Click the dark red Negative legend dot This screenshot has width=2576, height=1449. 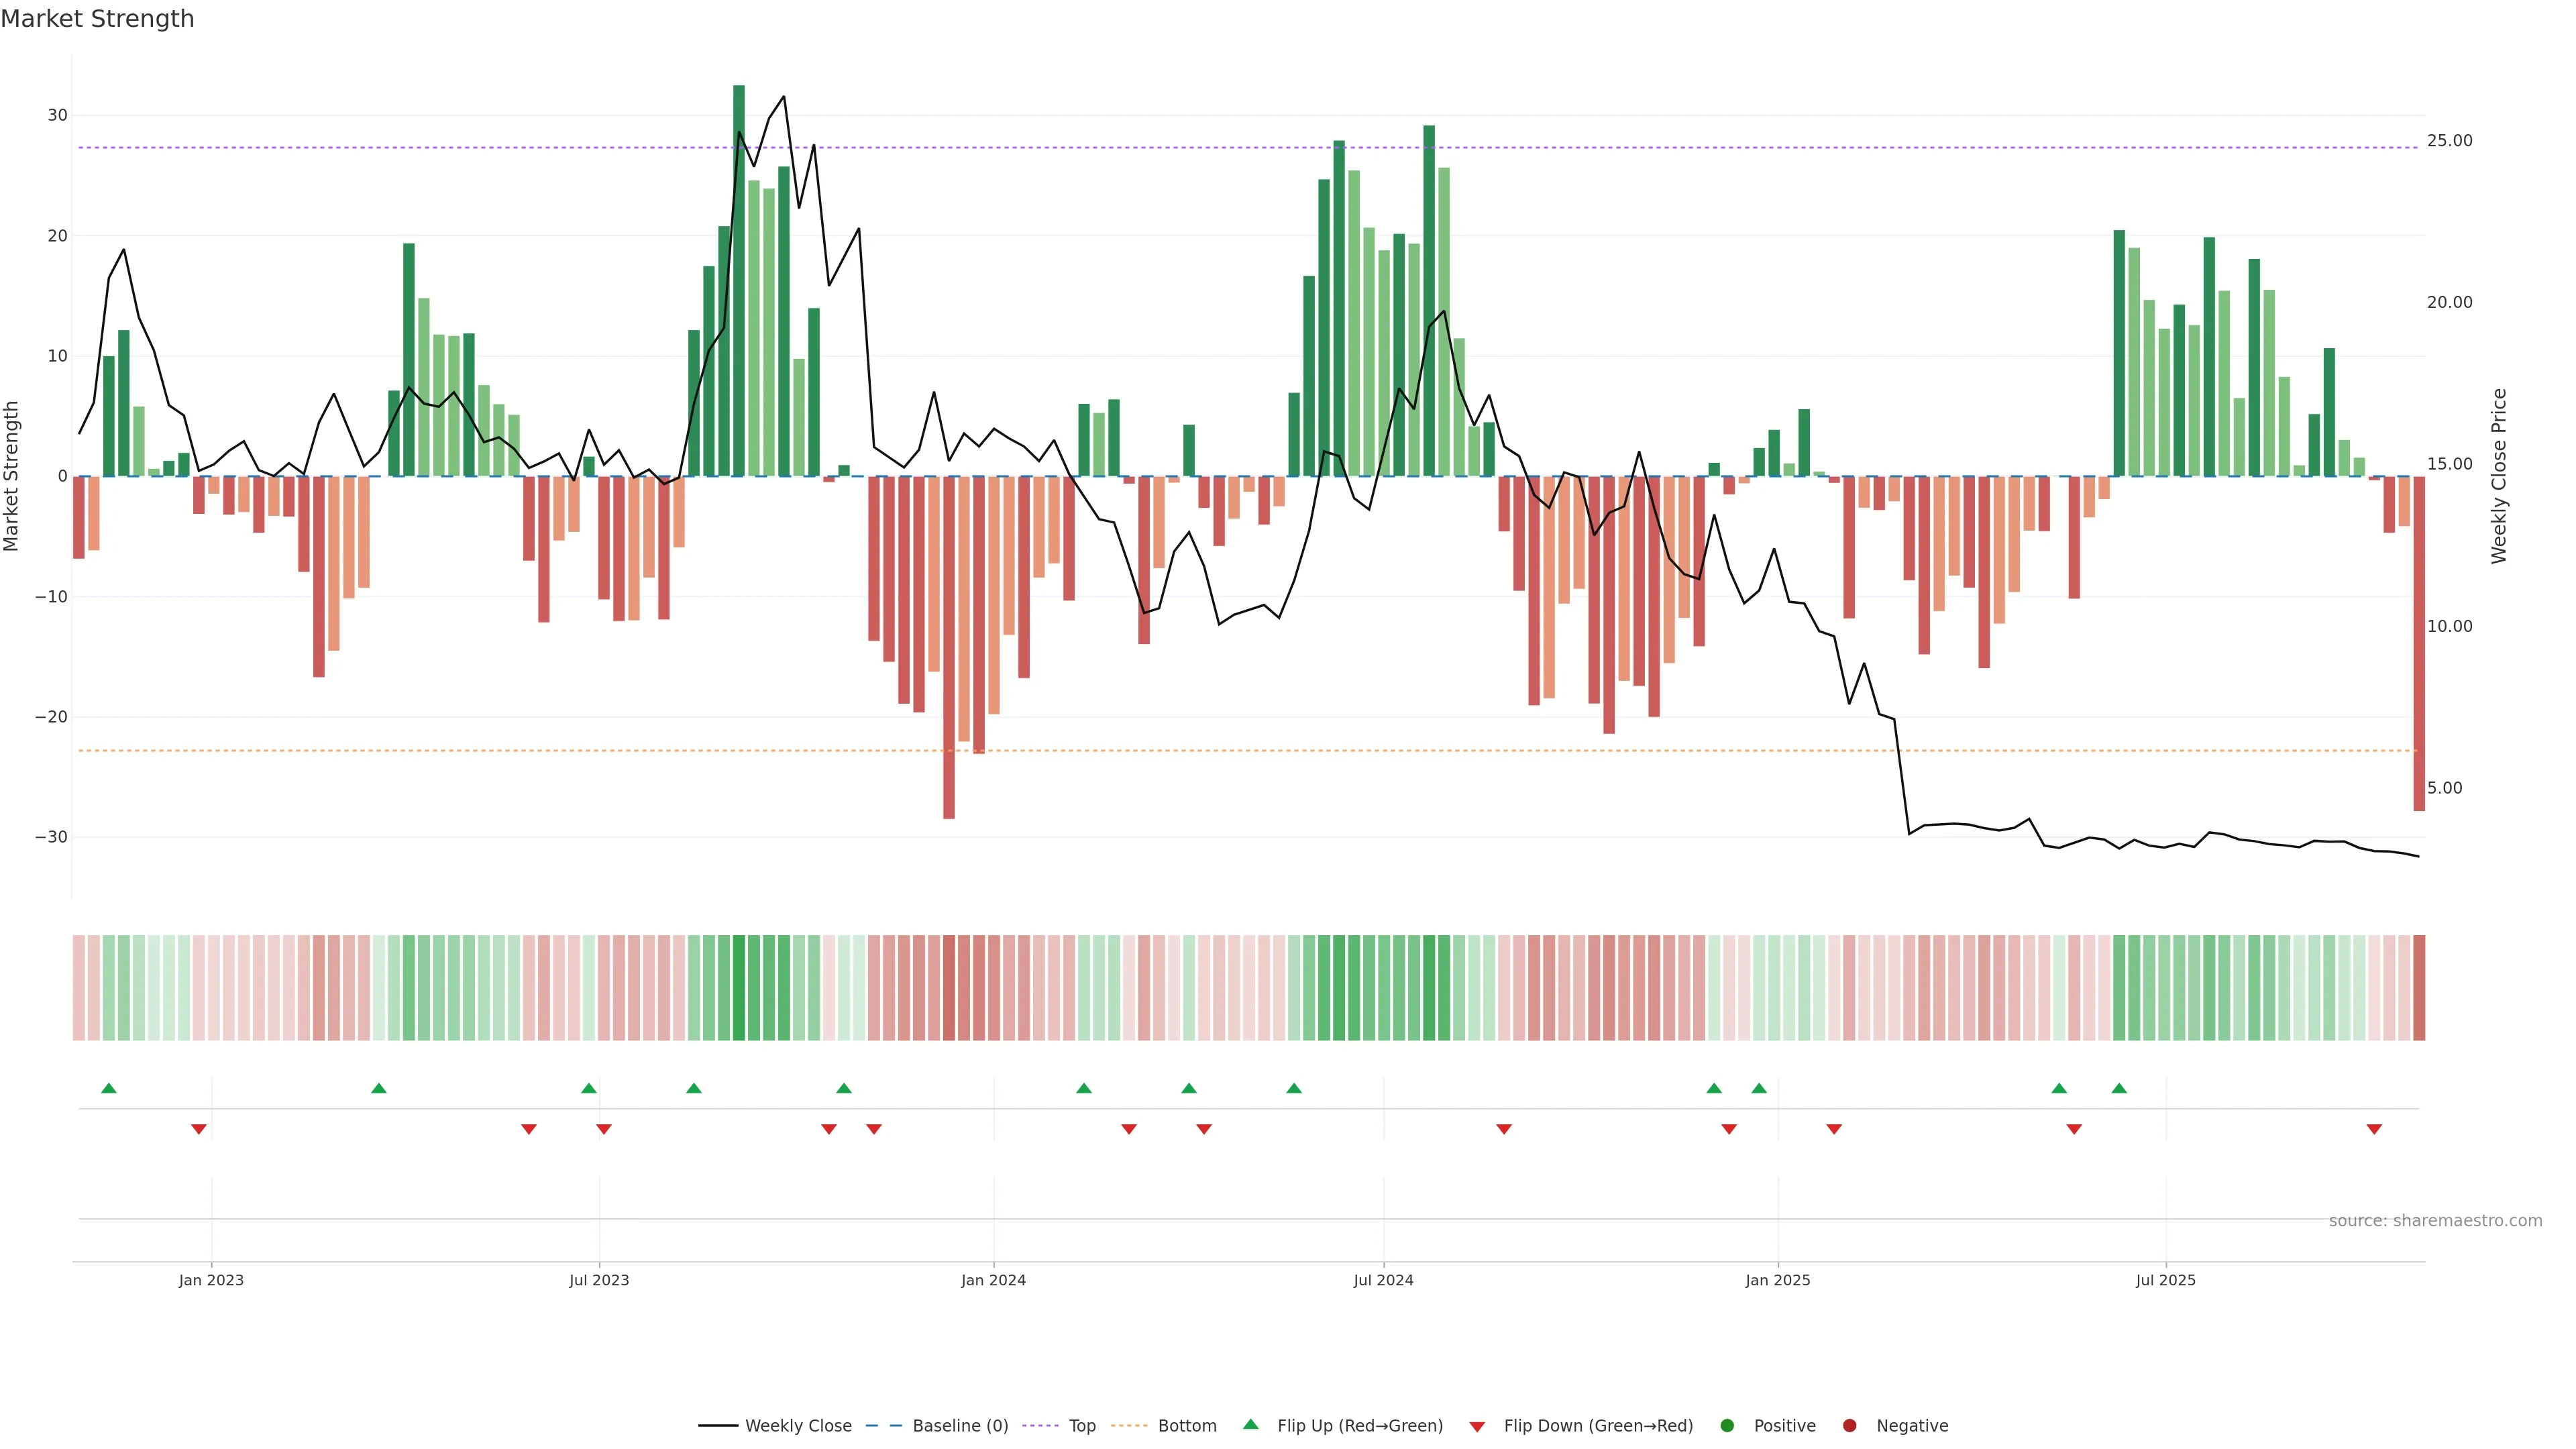[x=1849, y=1426]
